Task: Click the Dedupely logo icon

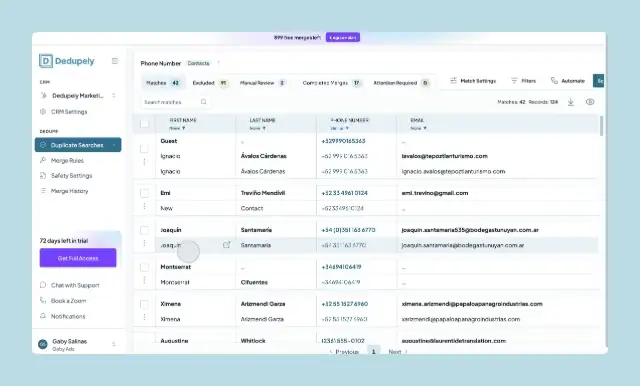Action: click(46, 61)
